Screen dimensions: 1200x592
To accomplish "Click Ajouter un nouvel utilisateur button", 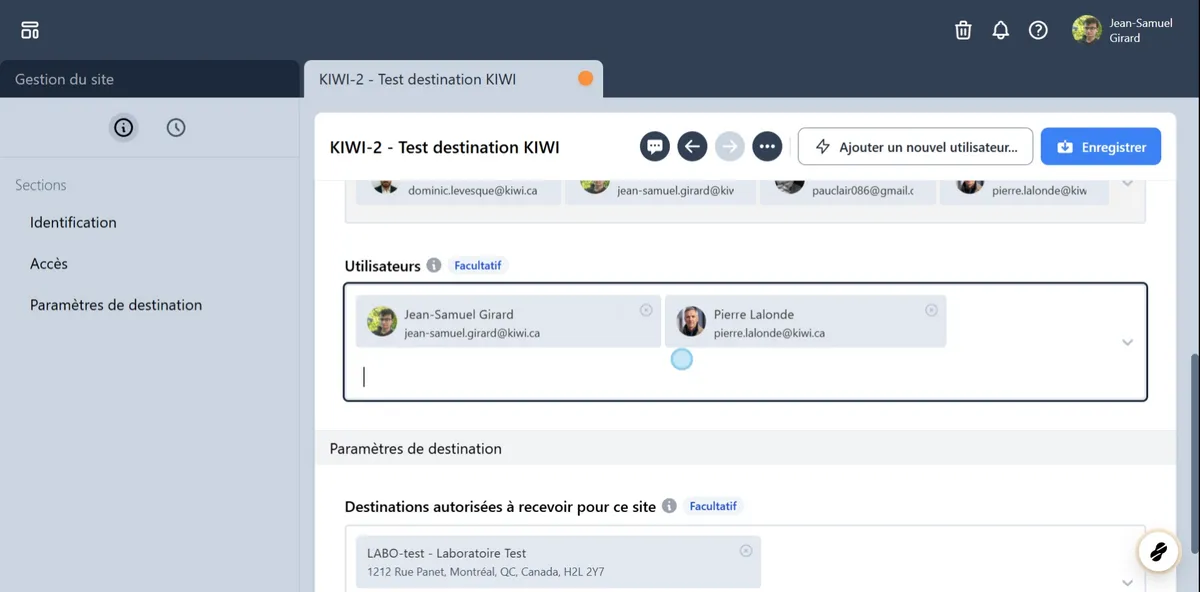I will [x=923, y=147].
